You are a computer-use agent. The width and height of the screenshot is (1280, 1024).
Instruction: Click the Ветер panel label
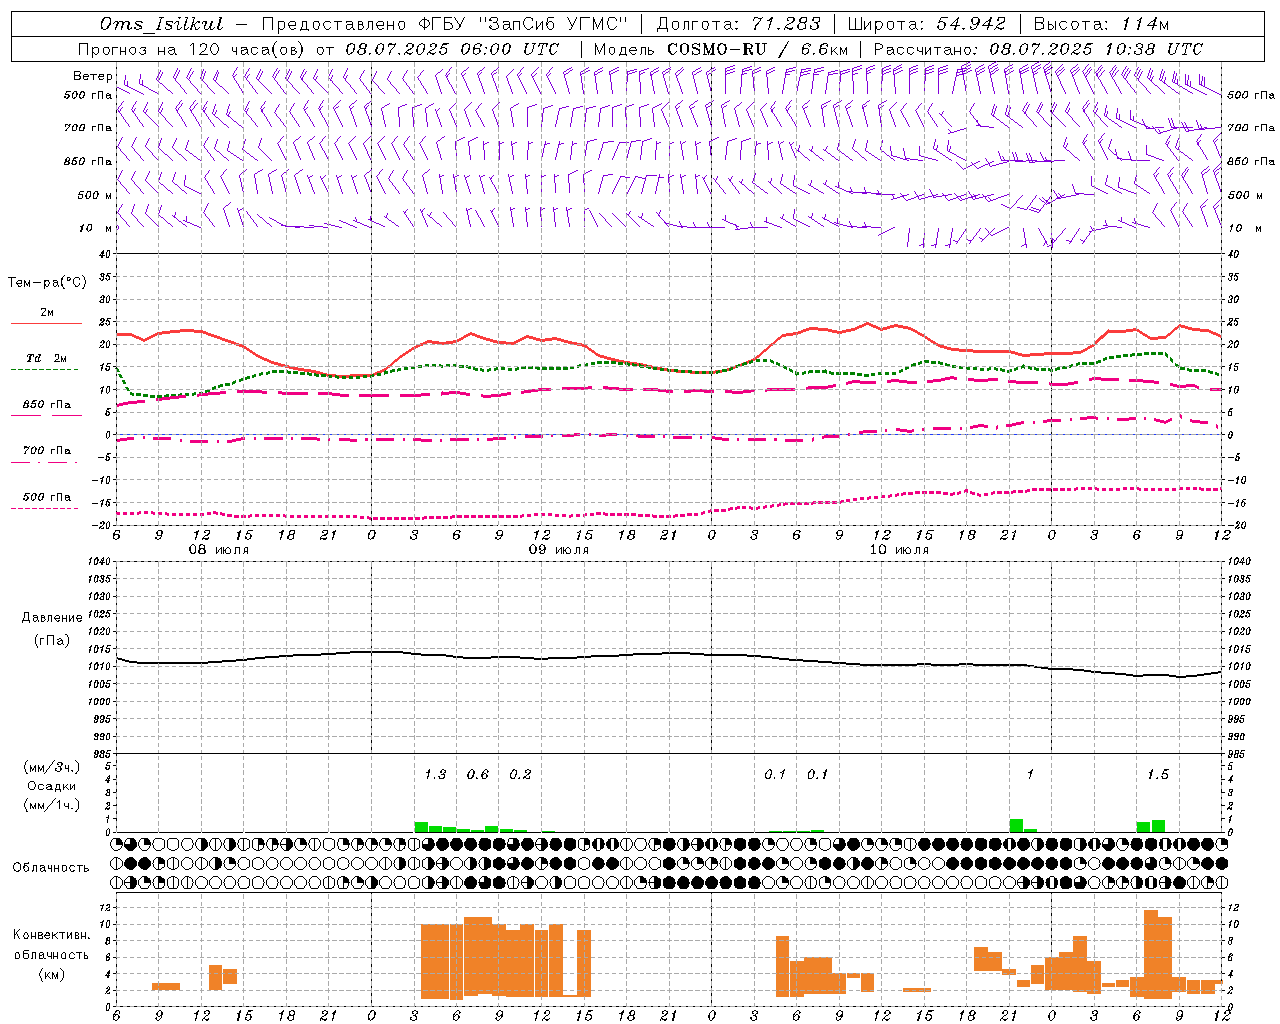(92, 76)
